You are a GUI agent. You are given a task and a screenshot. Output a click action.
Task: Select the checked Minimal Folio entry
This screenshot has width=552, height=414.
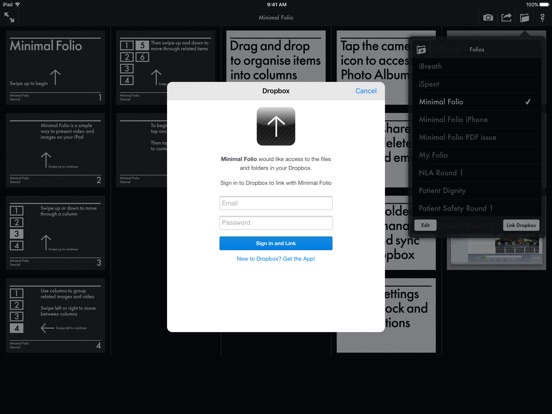click(x=477, y=102)
